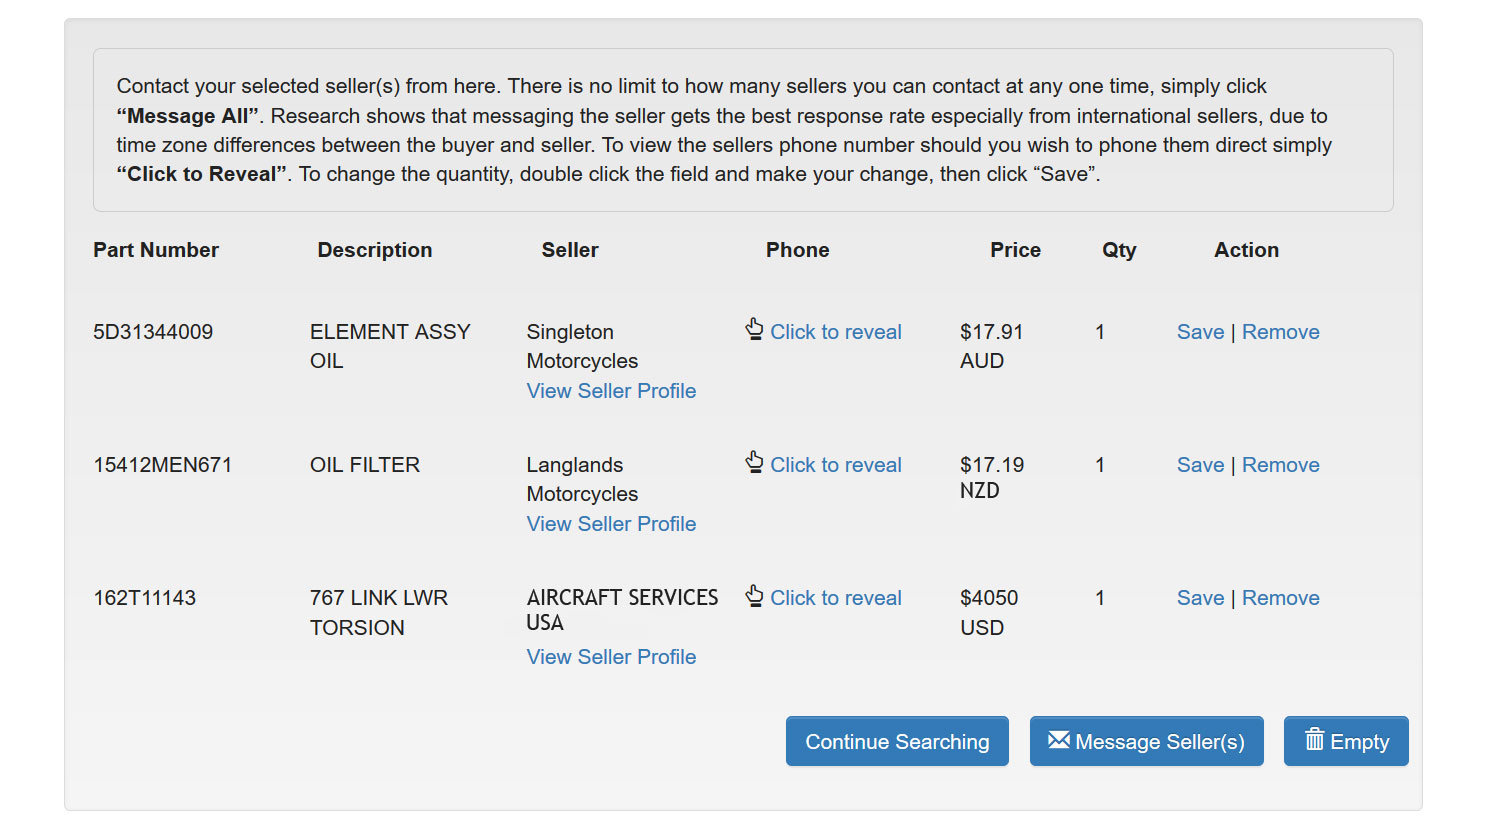Click envelope icon on Message Seller(s) button
This screenshot has height=818, width=1489.
pos(1058,740)
